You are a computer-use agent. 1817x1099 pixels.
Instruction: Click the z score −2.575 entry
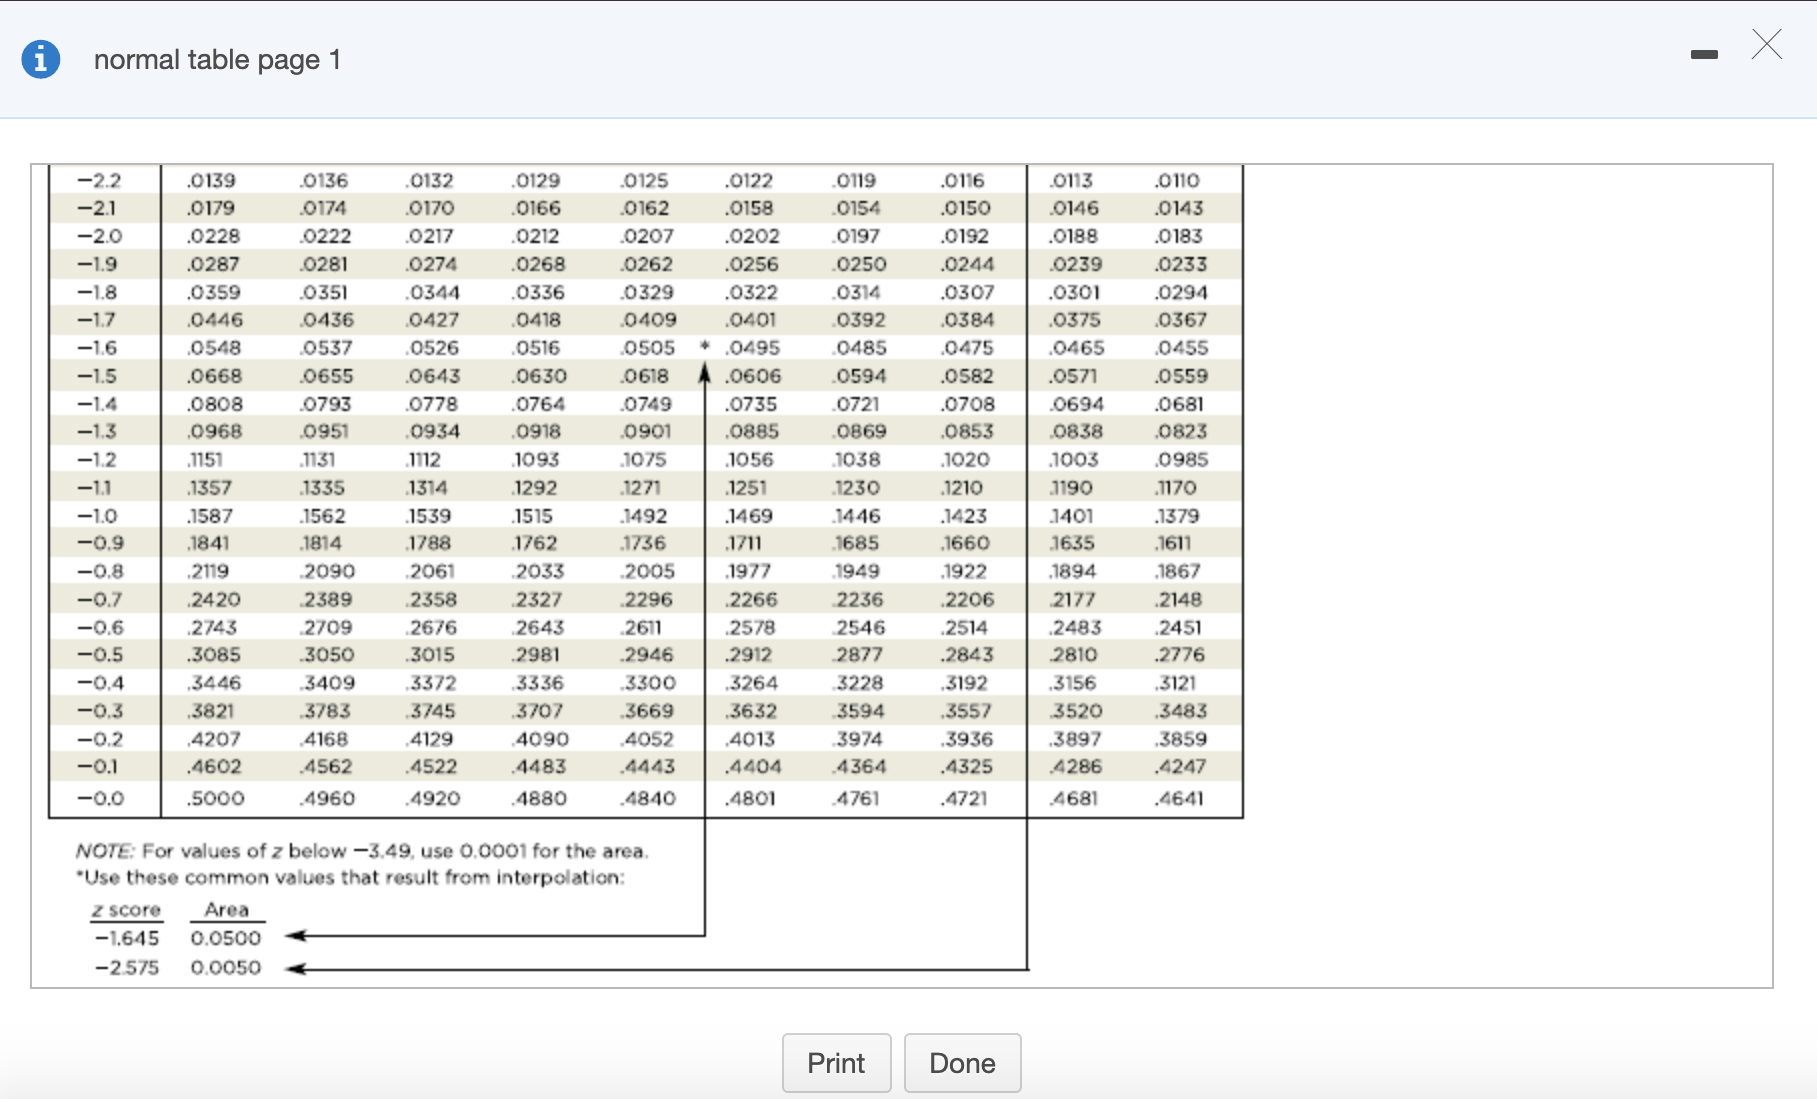[x=127, y=968]
